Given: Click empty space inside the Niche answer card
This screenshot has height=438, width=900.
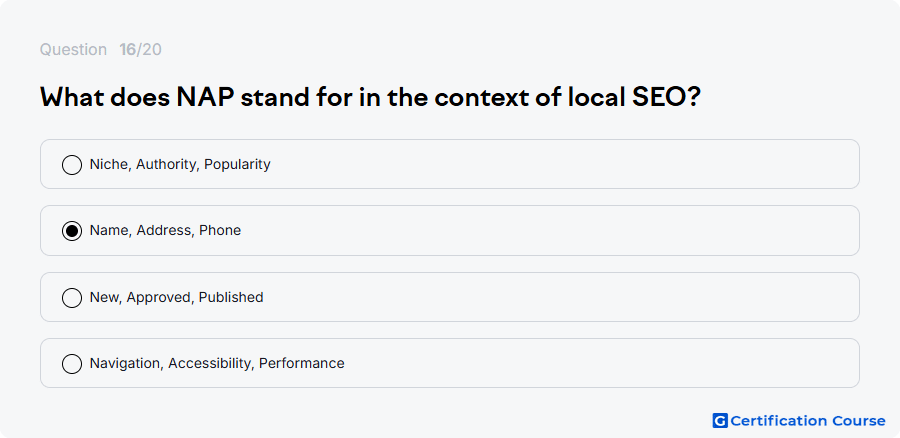Looking at the screenshot, I should 562,164.
